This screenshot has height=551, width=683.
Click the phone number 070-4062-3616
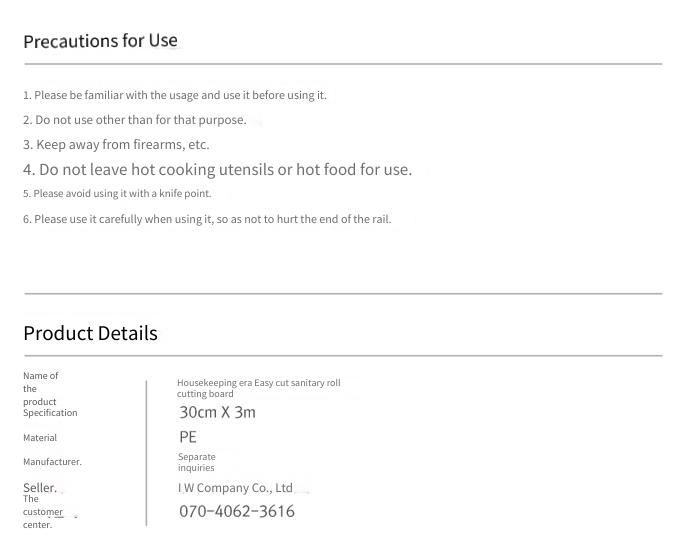237,511
